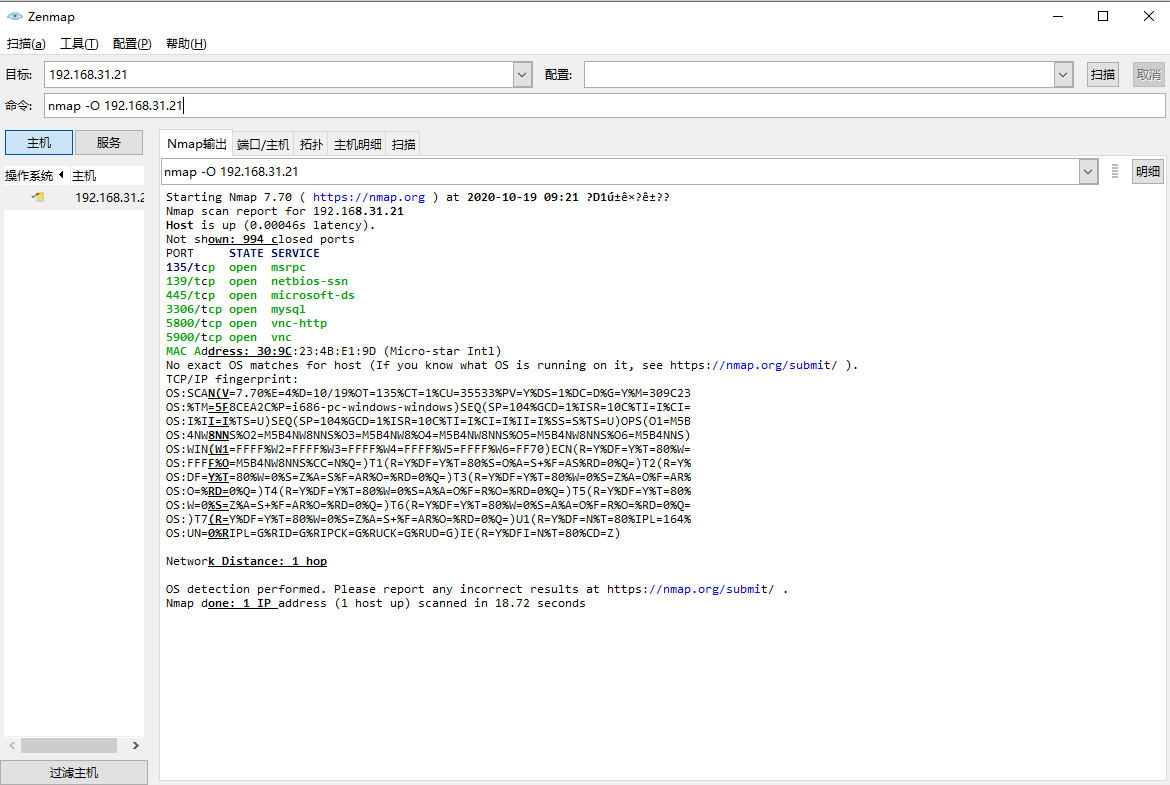Click the MAC Address line in output
Screen dimensions: 1170x785
click(x=334, y=351)
